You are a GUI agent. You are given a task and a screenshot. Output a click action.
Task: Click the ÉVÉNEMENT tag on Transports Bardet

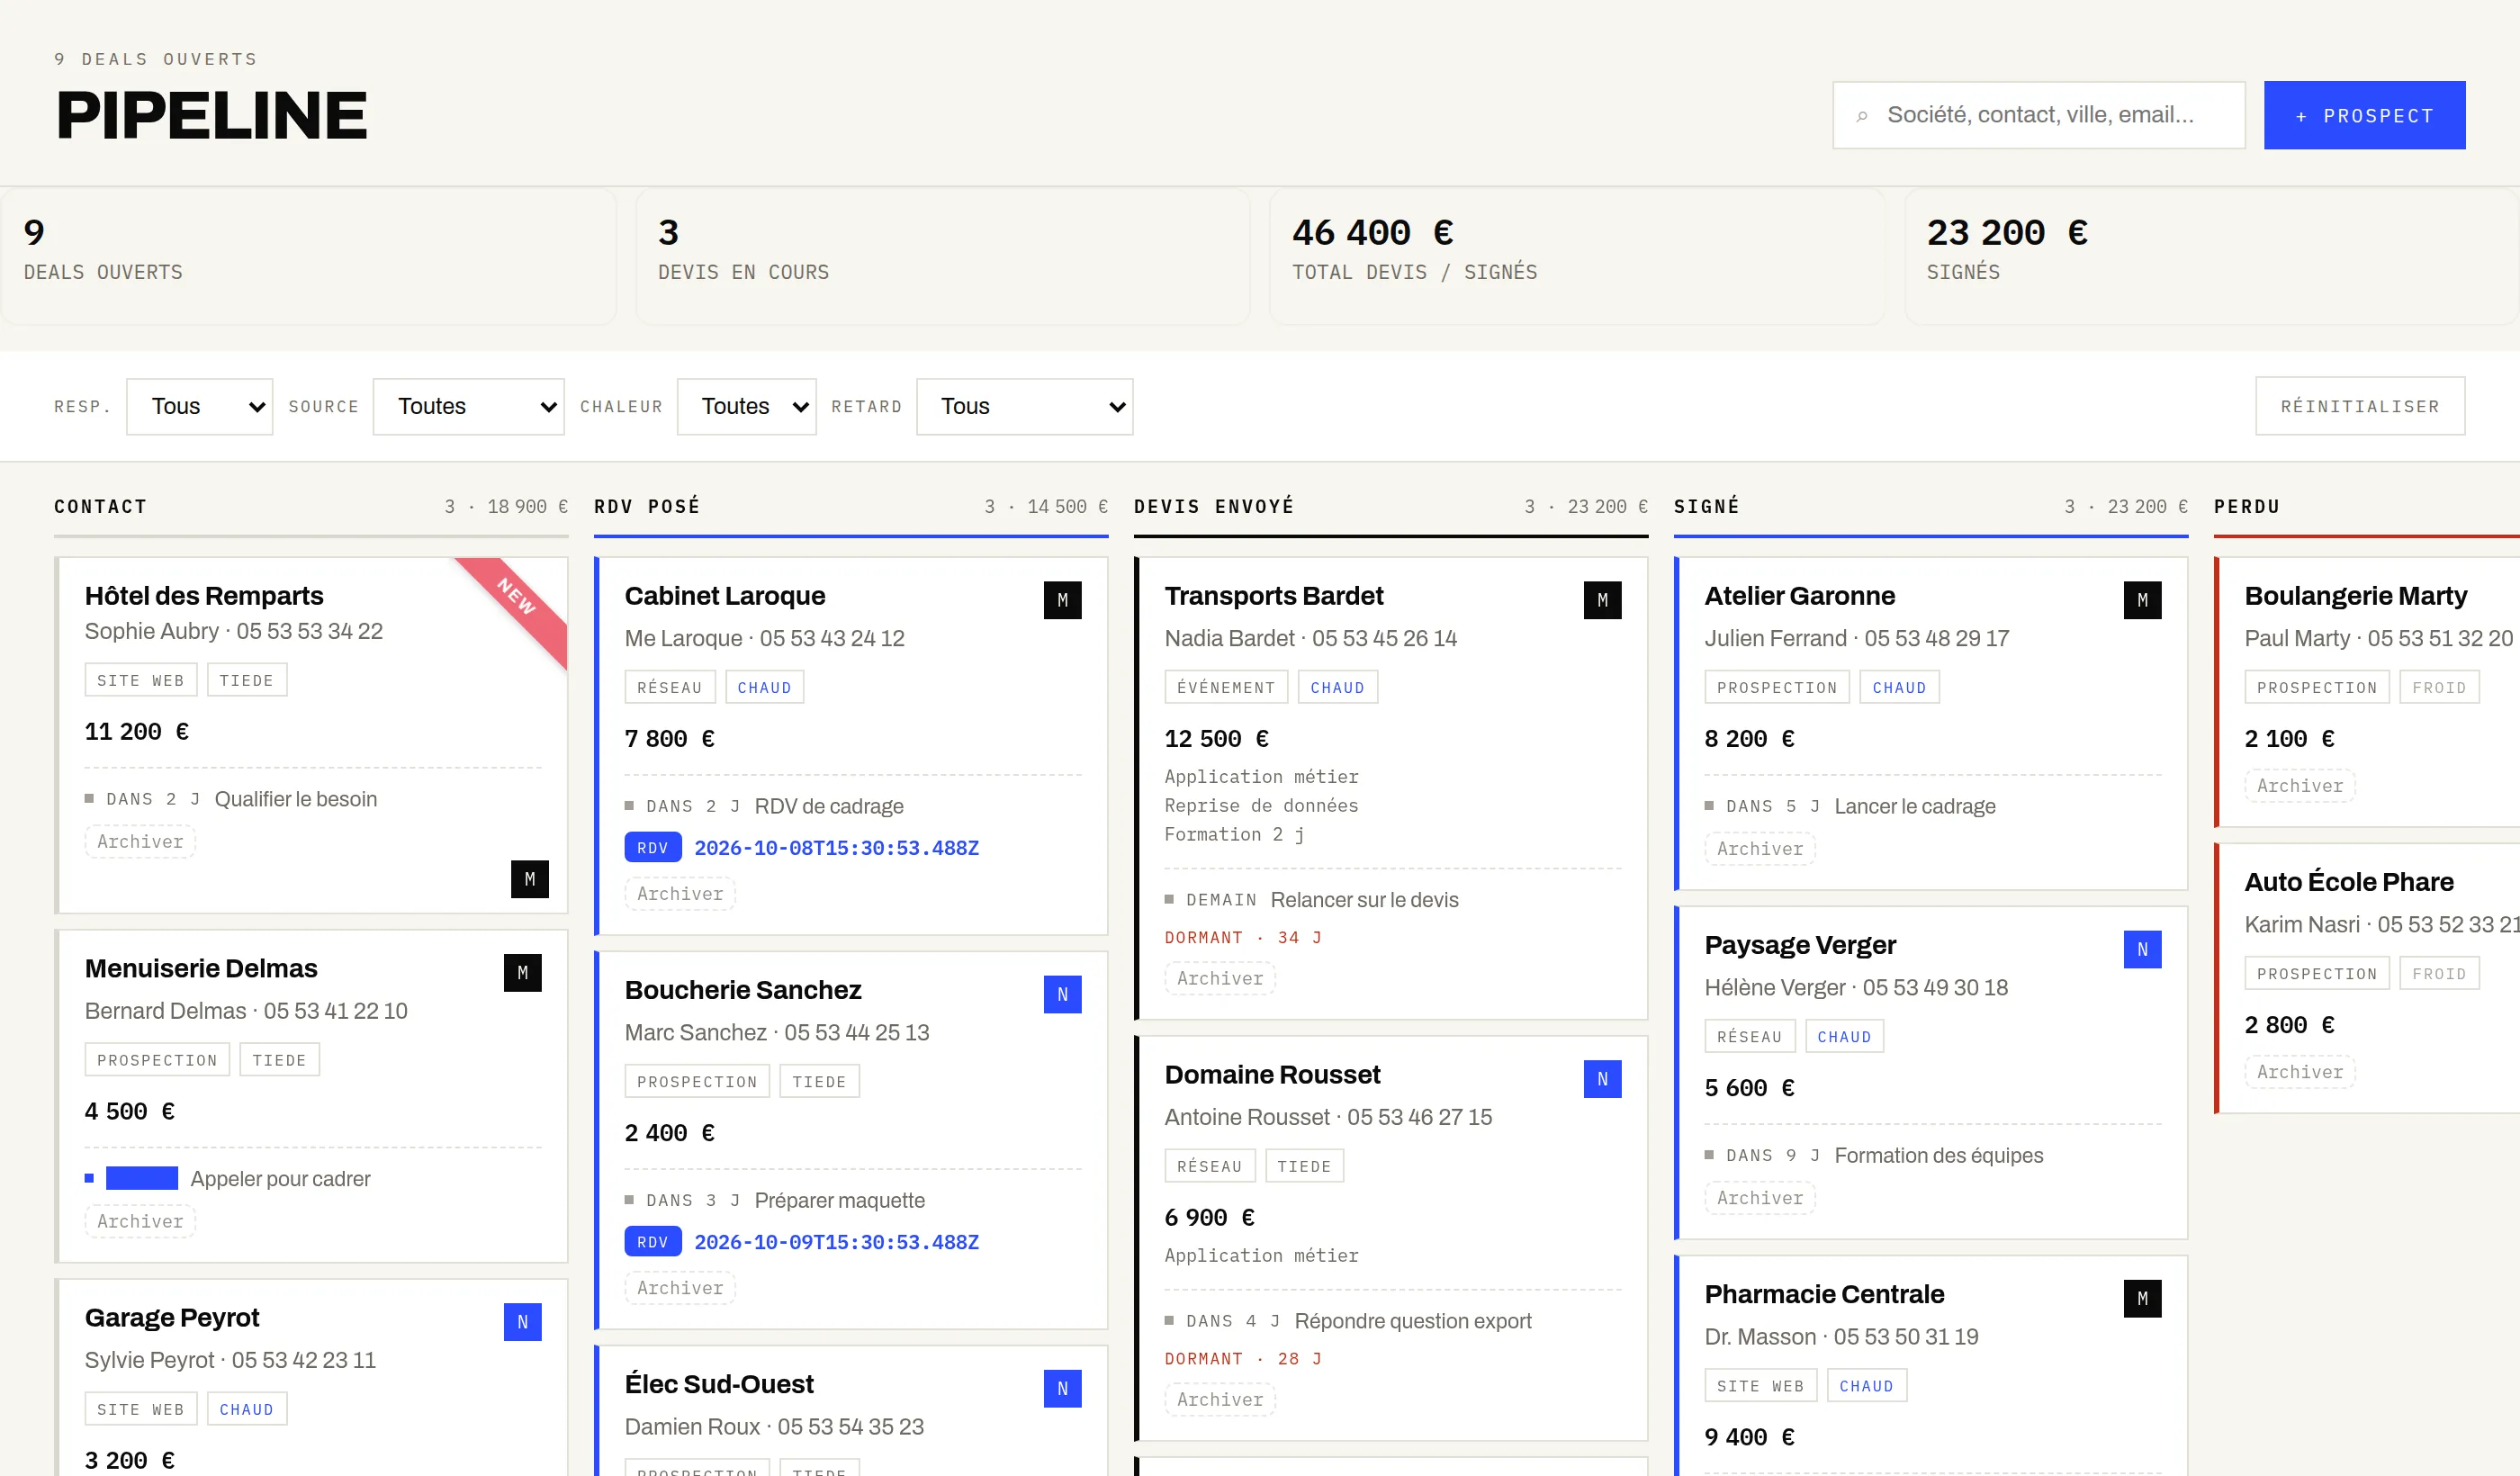[1226, 687]
